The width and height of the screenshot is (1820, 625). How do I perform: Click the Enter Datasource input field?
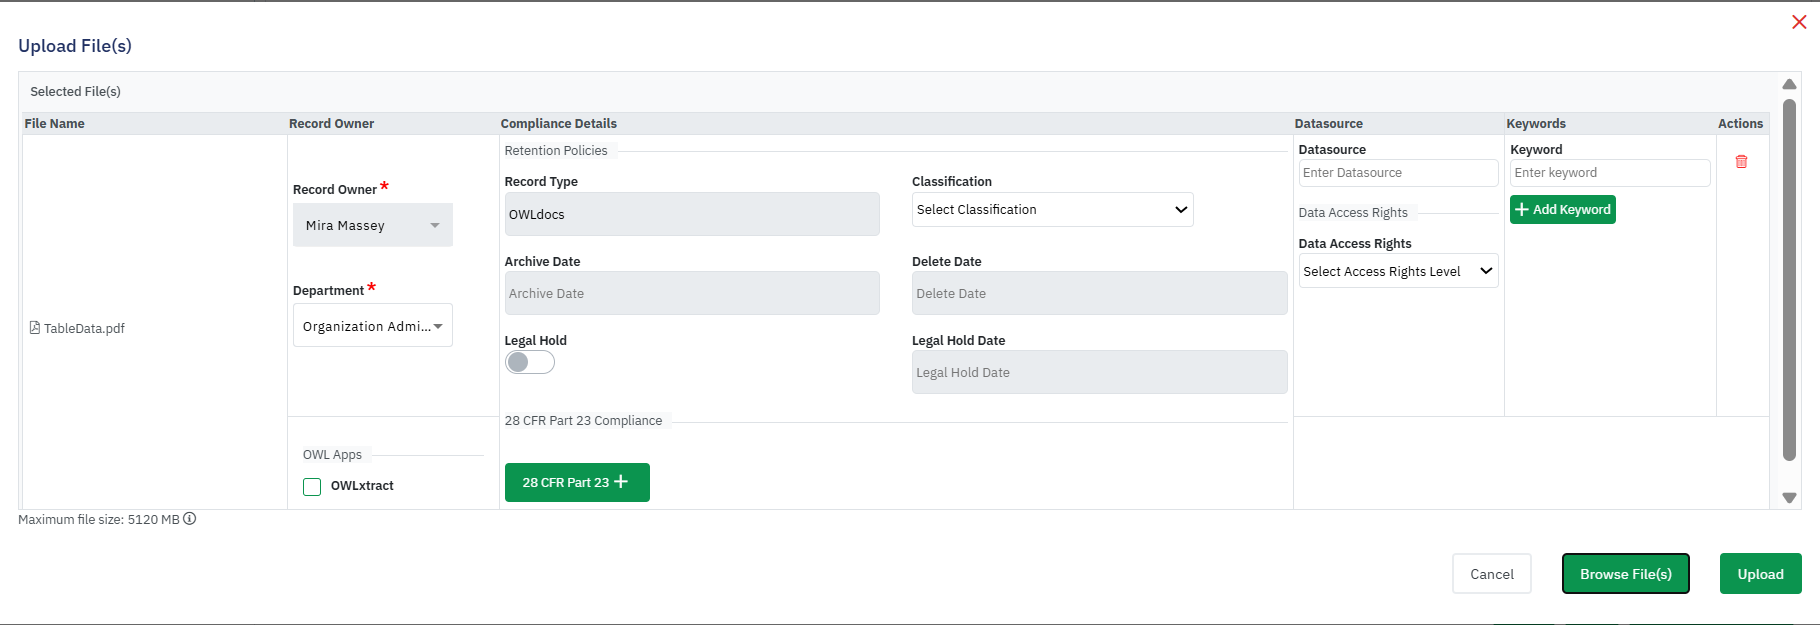(1398, 173)
